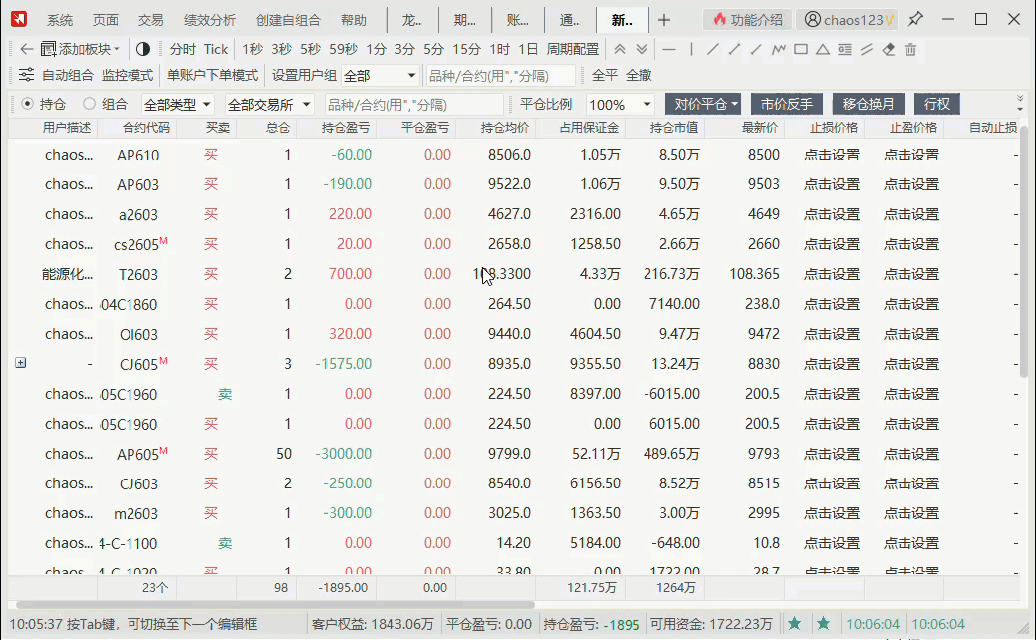Open the 全部交易所 dropdown

269,104
